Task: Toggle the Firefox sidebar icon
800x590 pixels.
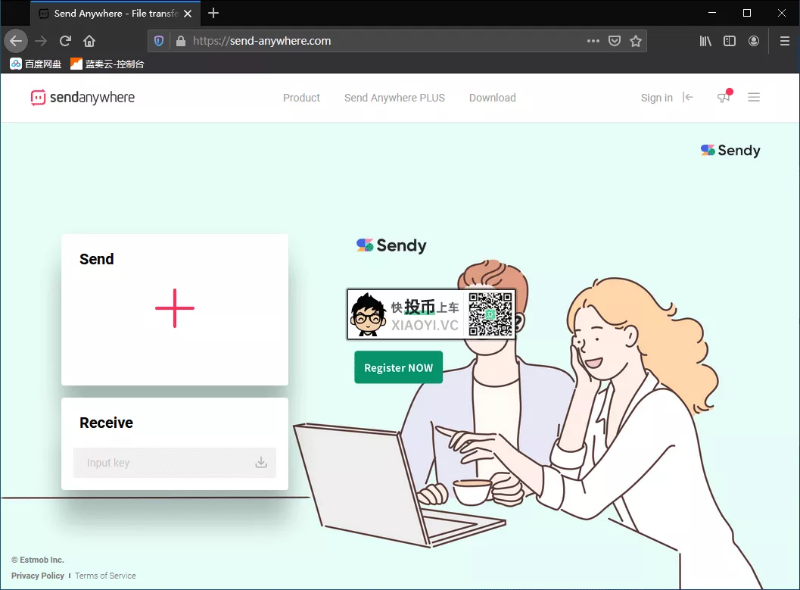Action: pos(730,41)
